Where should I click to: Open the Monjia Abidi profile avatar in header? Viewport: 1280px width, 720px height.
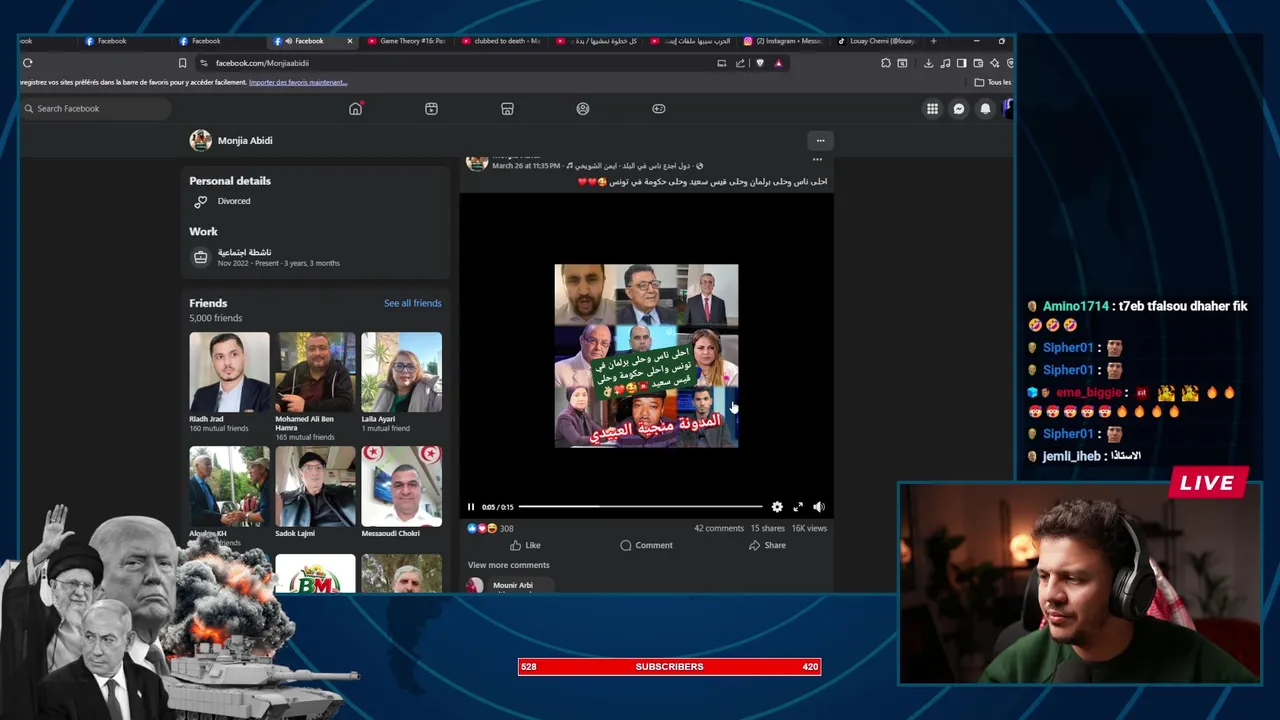click(x=200, y=140)
